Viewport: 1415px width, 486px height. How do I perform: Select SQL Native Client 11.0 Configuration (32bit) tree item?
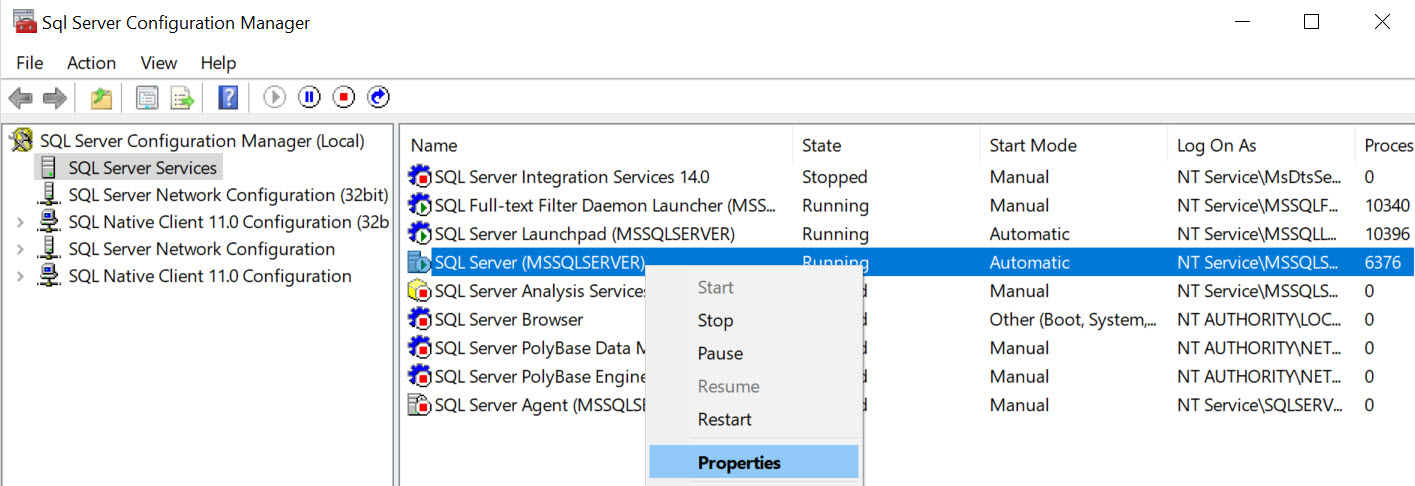[x=228, y=222]
